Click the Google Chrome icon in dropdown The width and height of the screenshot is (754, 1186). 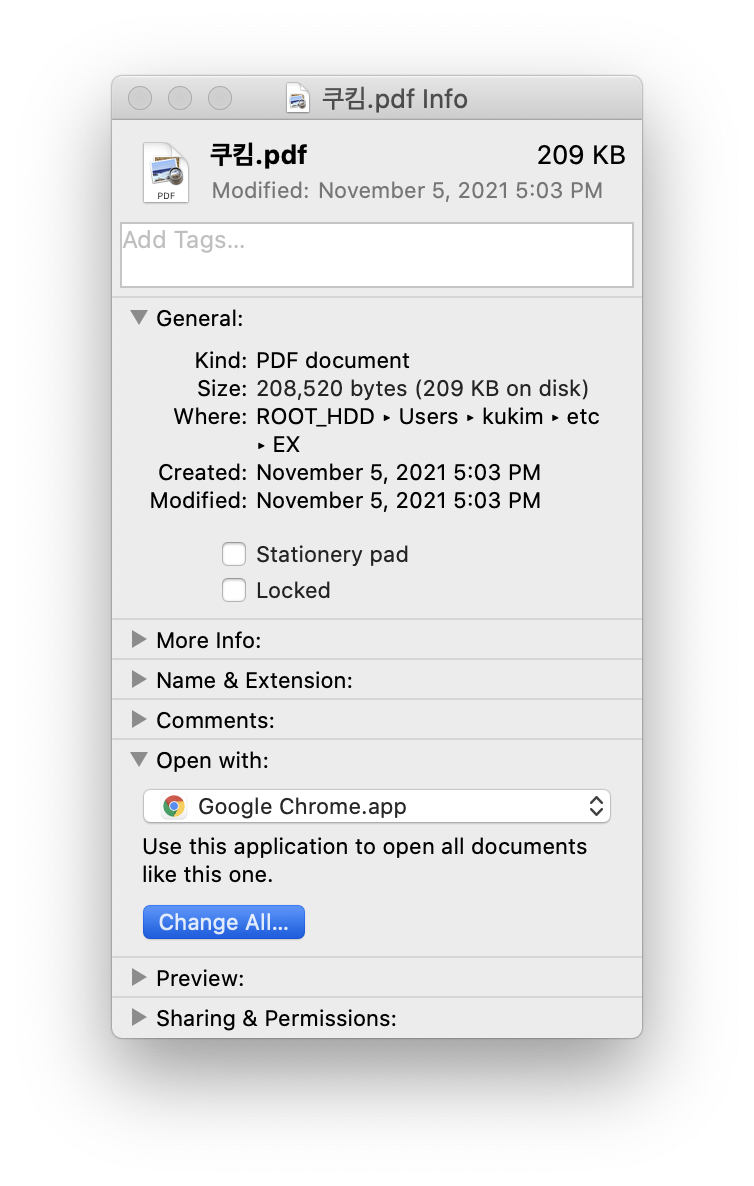(174, 806)
